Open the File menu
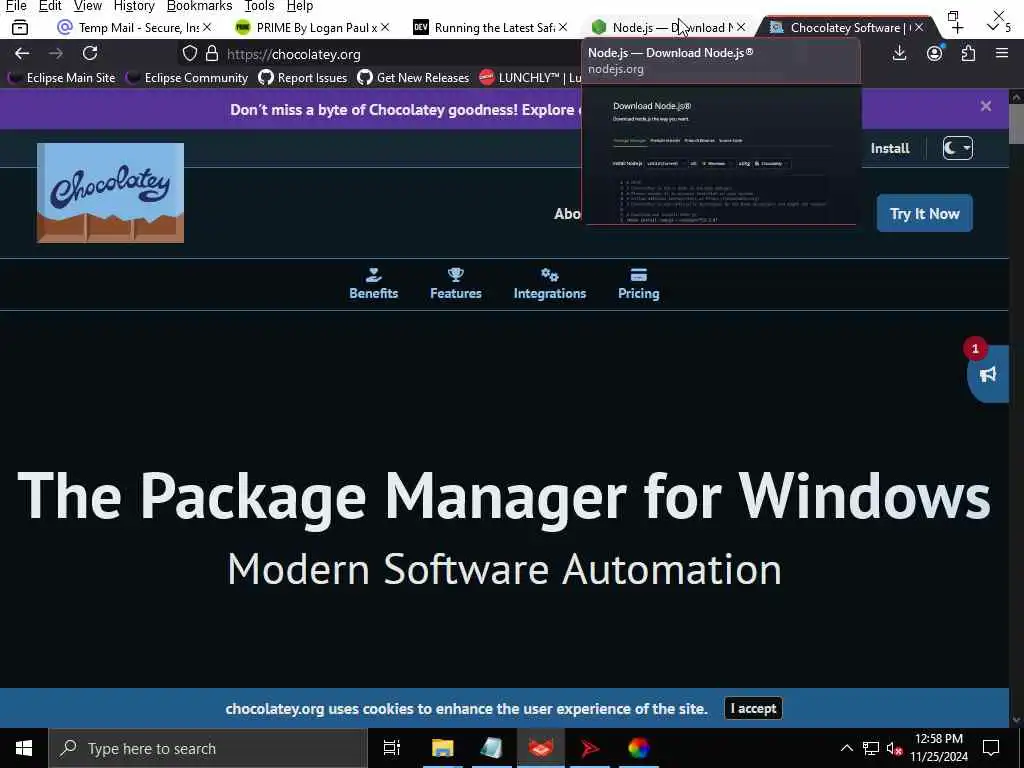Screen dimensions: 1024x768 (x=16, y=6)
